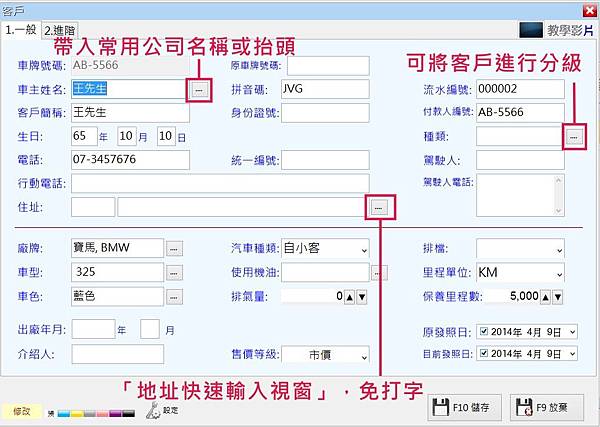The height and width of the screenshot is (427, 600).
Task: Decrease 排氣量 with down arrow
Action: pos(362,297)
